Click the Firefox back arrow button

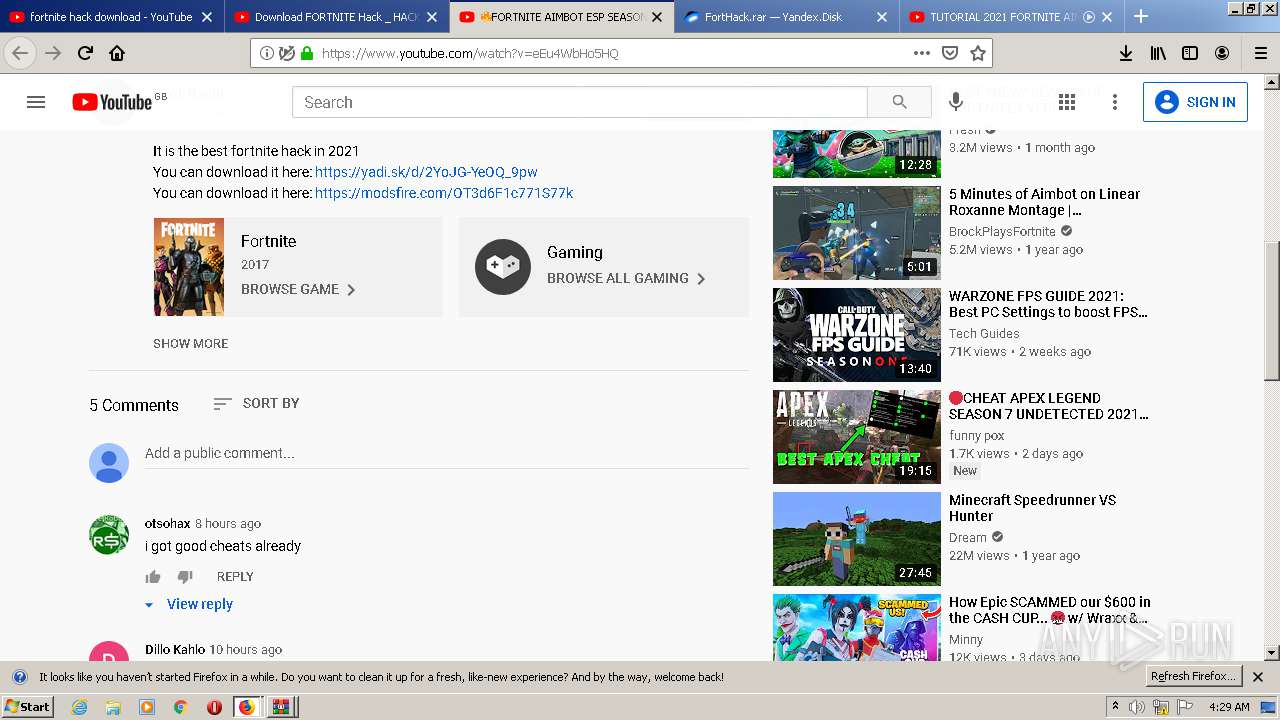point(20,53)
